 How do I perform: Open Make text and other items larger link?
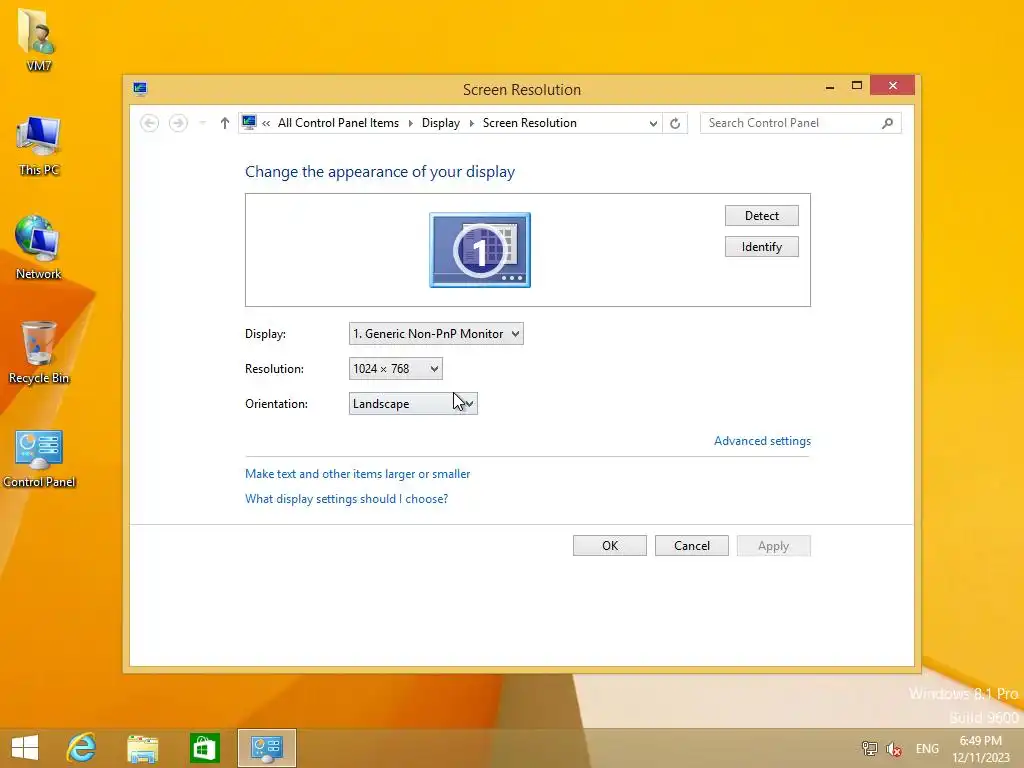357,474
